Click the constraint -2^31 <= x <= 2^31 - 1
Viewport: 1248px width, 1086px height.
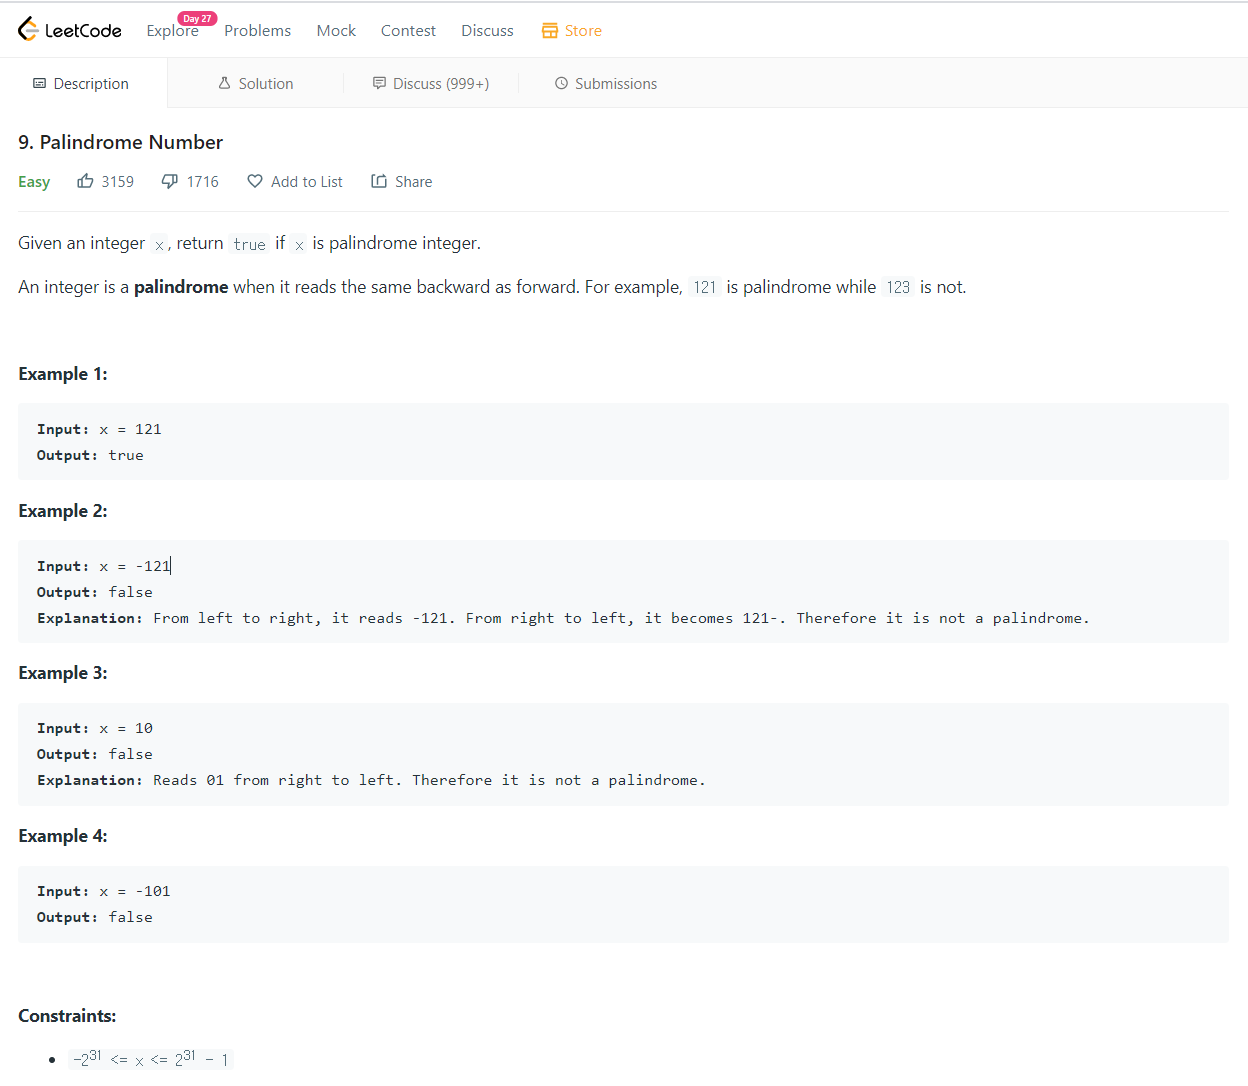pos(151,1058)
